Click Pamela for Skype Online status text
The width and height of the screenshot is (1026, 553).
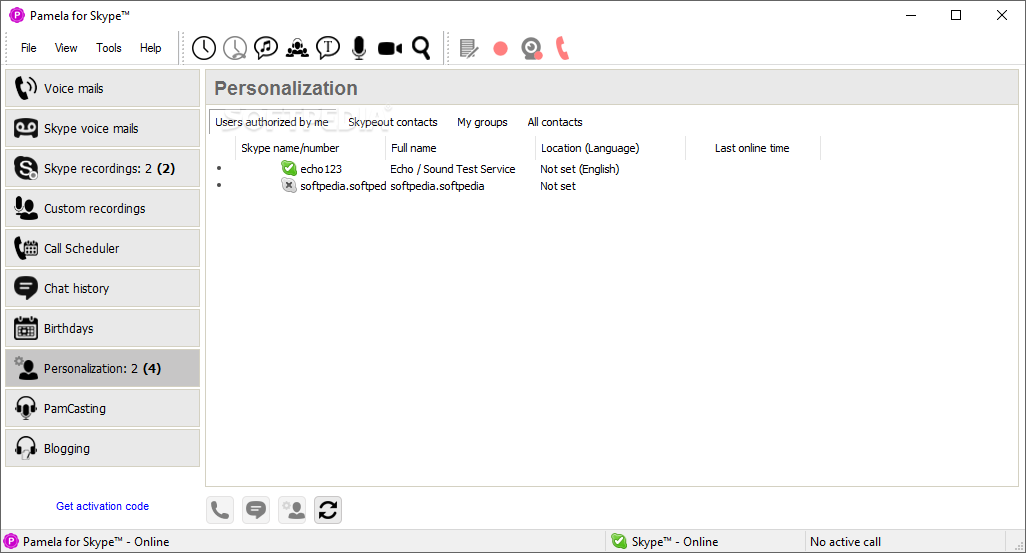coord(96,542)
